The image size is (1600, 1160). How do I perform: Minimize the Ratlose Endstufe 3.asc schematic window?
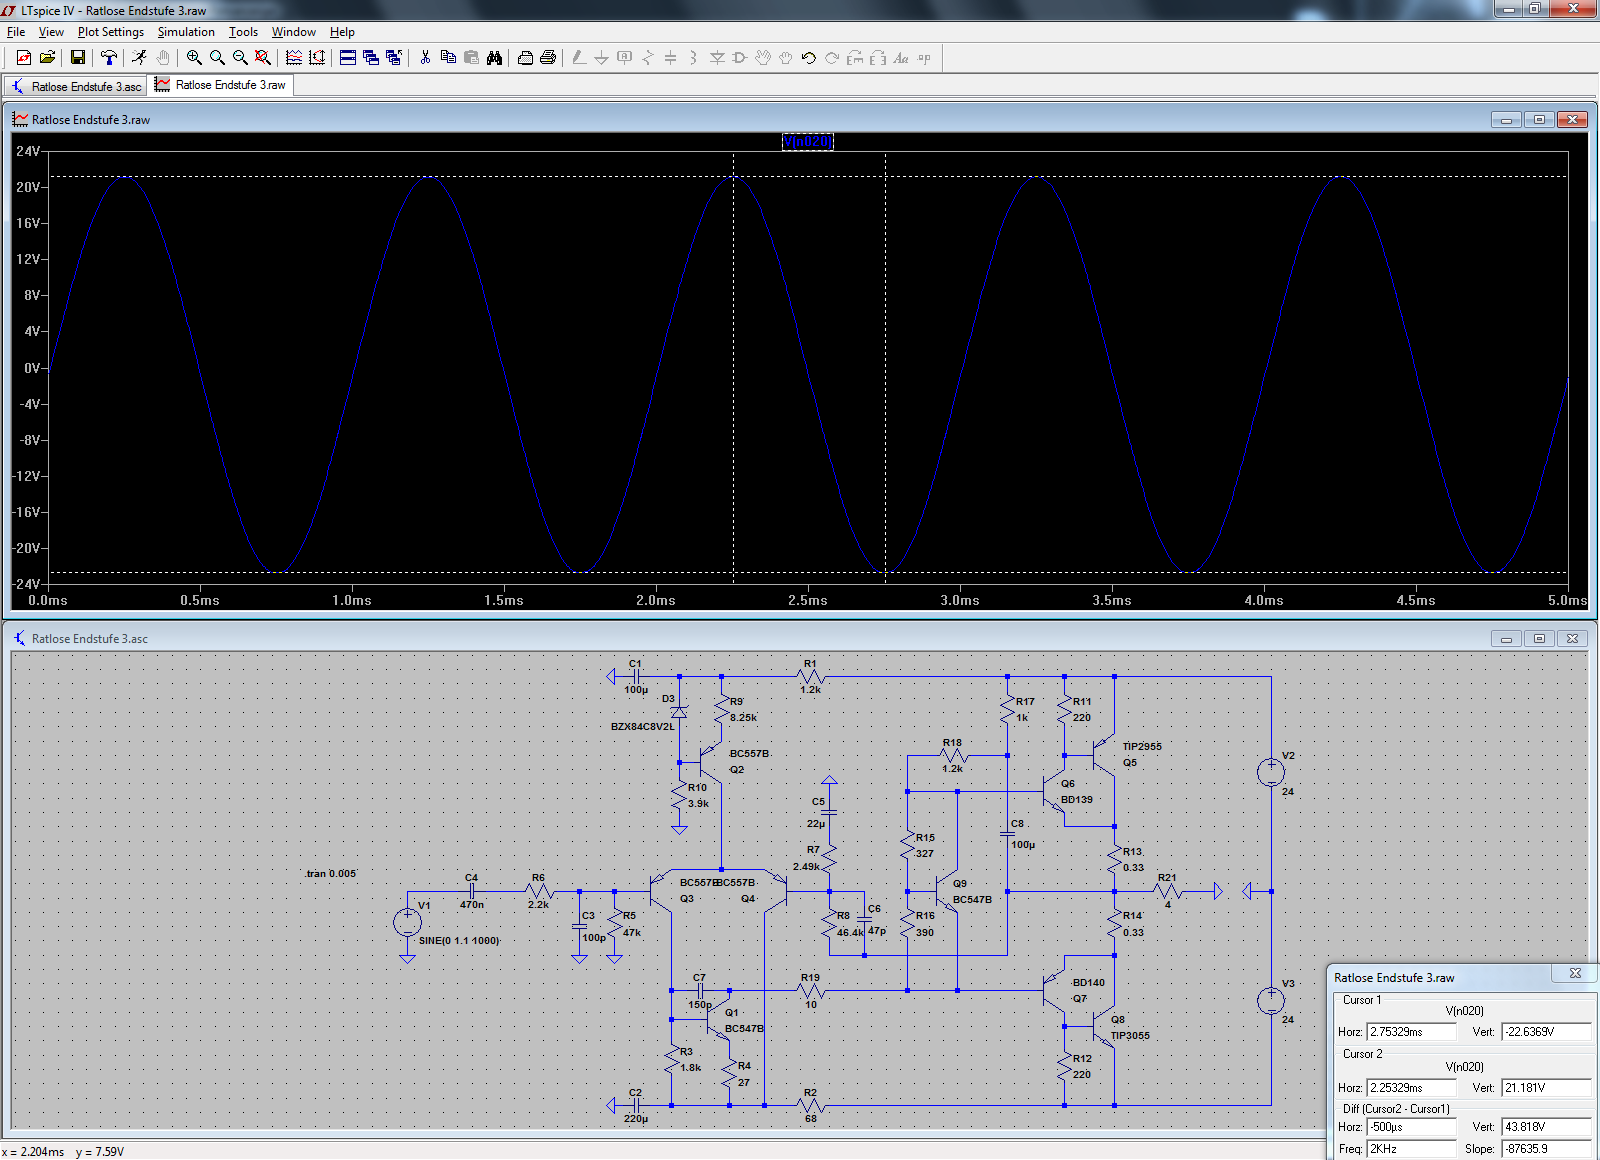coord(1506,638)
